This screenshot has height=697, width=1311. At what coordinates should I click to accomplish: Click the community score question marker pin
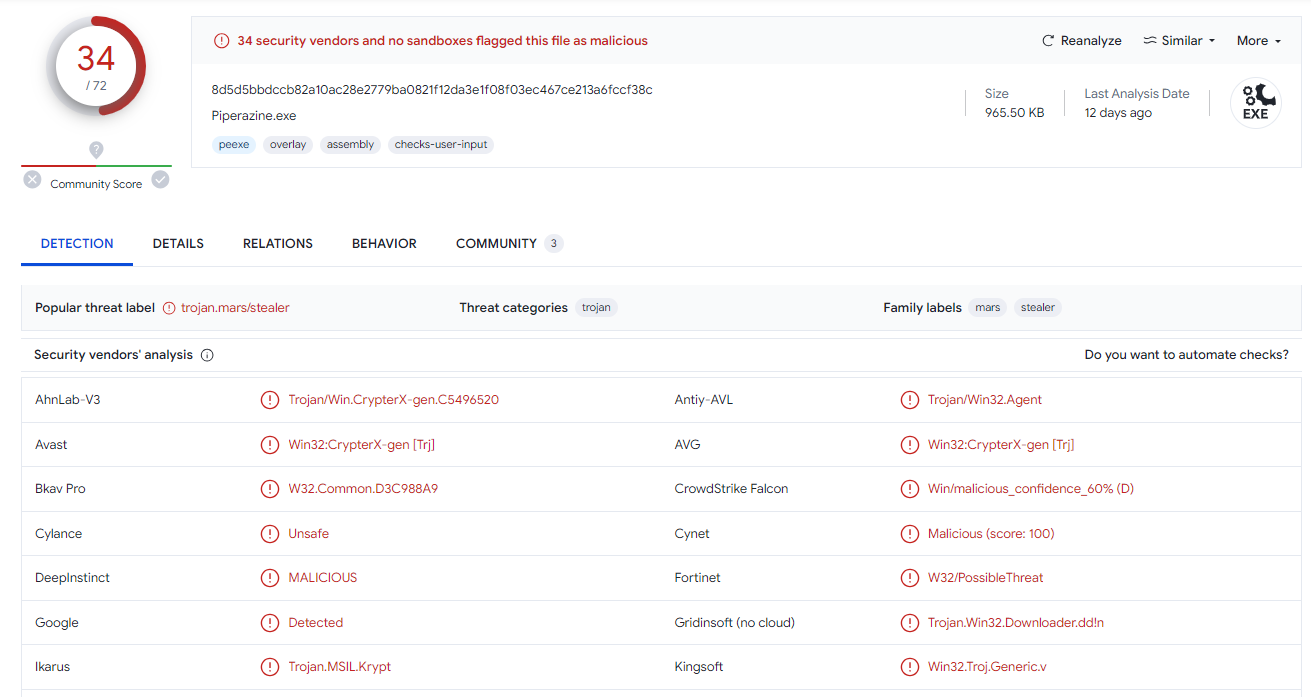(x=96, y=150)
